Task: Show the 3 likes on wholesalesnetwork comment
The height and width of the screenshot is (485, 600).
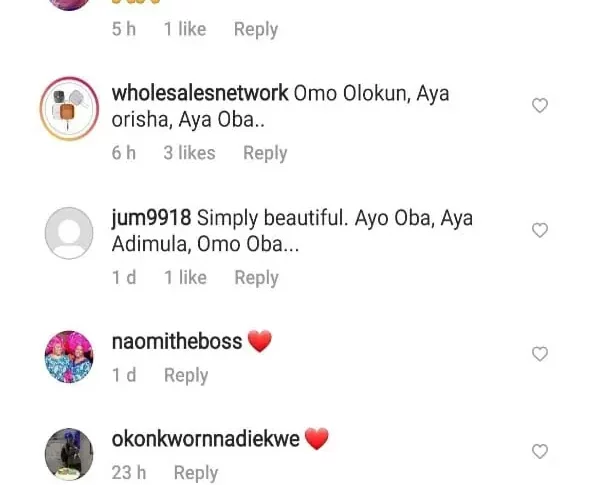Action: pos(189,153)
